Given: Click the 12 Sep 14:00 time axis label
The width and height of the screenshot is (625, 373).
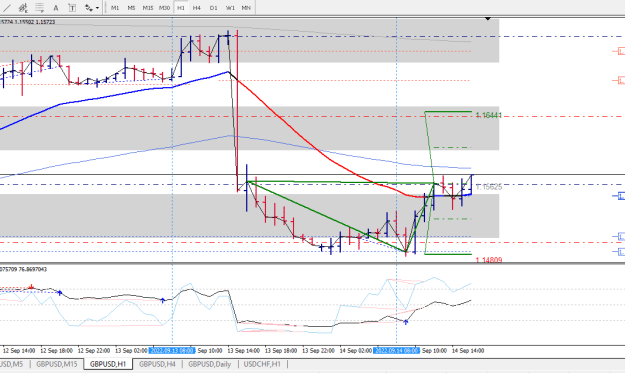Looking at the screenshot, I should [x=19, y=351].
